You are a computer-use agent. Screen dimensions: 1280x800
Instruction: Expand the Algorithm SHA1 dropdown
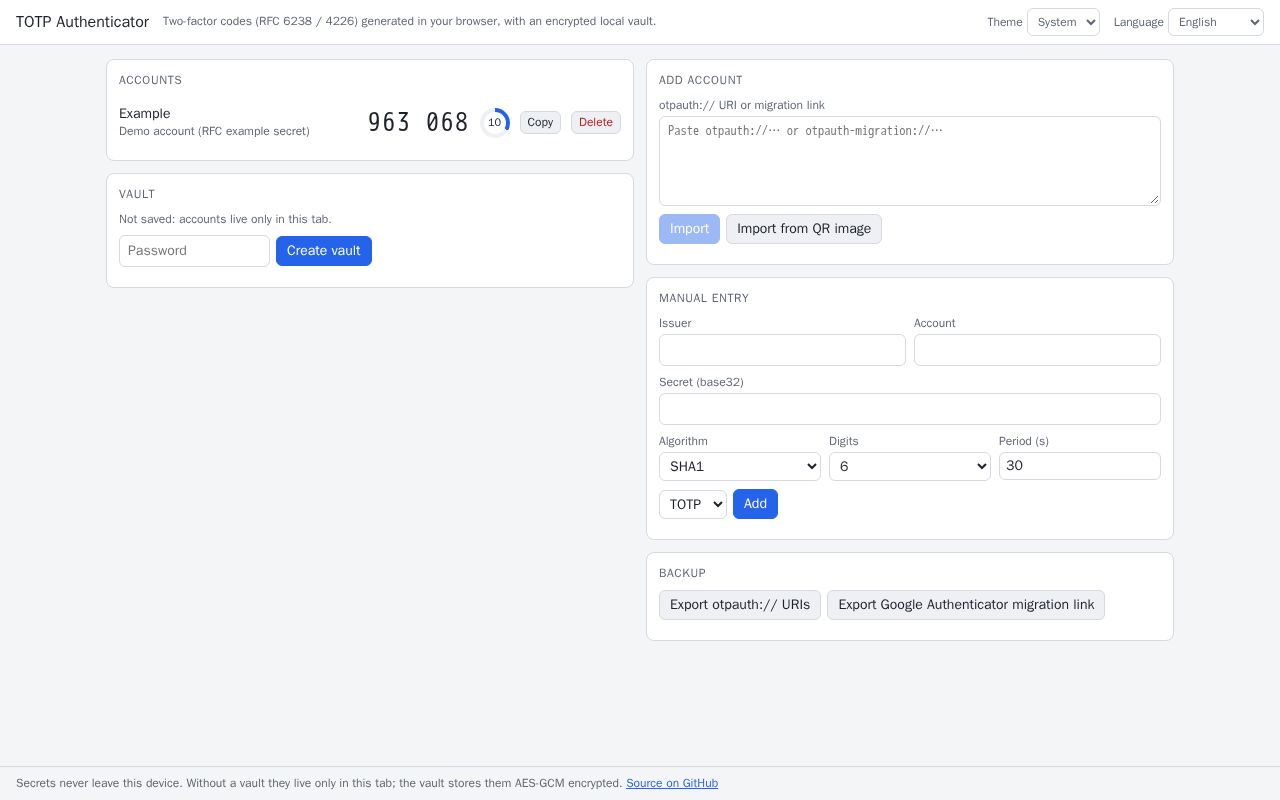tap(740, 466)
